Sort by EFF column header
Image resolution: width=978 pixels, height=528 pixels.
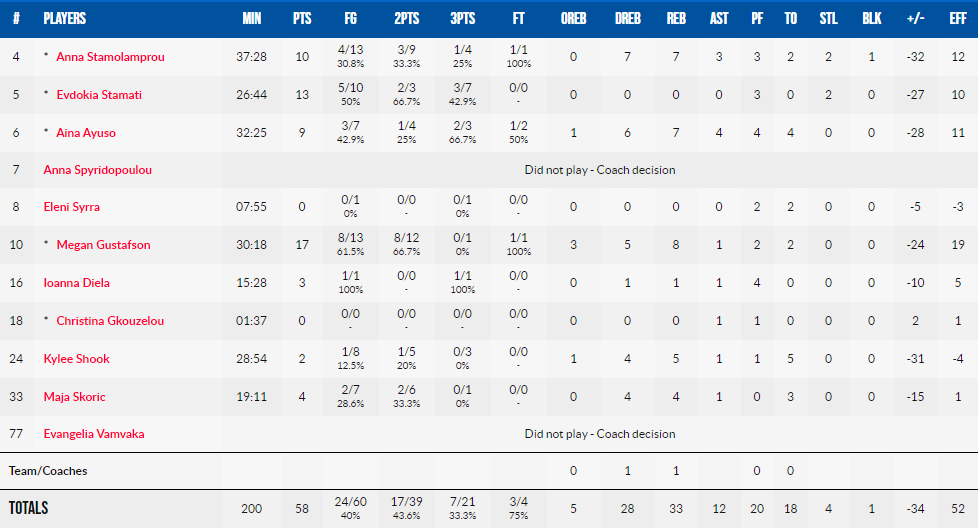(x=958, y=19)
